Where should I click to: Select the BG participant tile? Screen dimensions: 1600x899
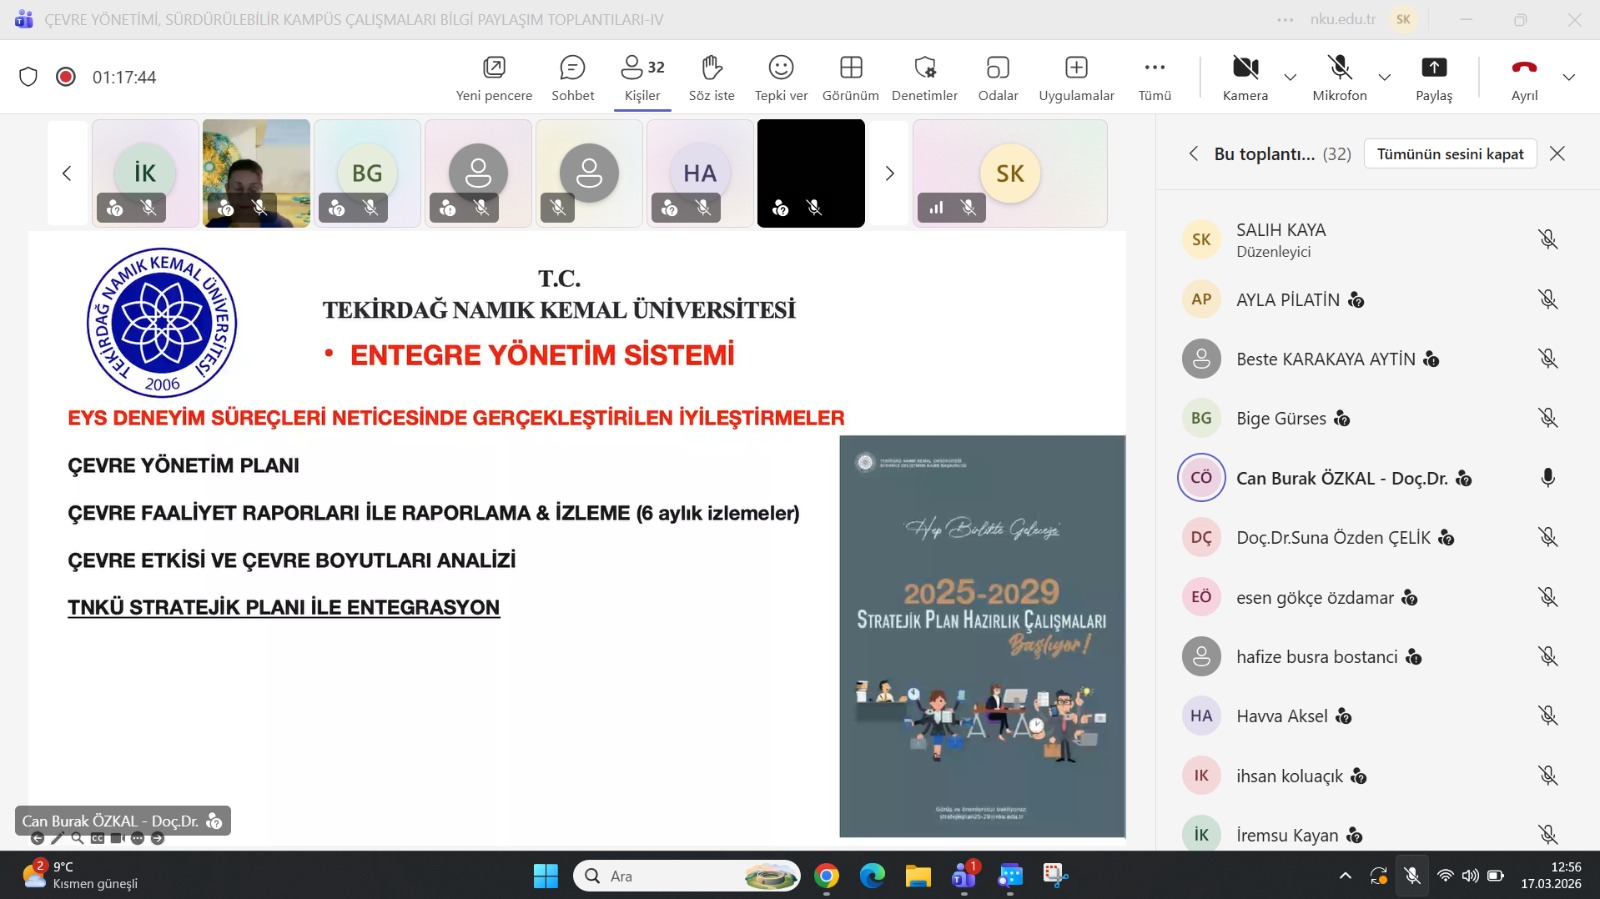click(367, 173)
